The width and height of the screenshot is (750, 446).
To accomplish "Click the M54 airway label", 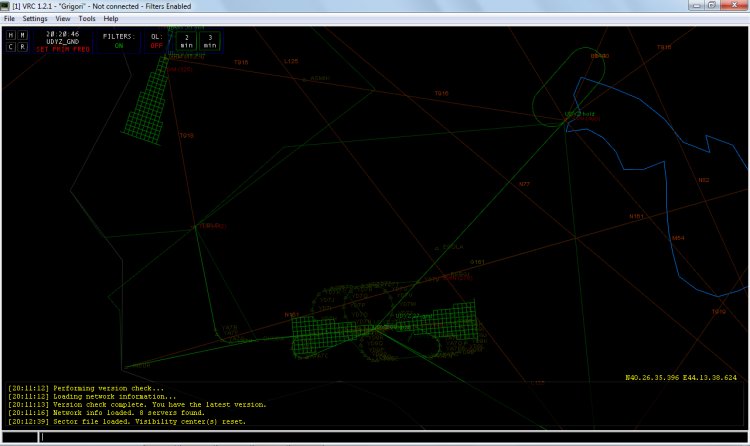I will [x=678, y=238].
